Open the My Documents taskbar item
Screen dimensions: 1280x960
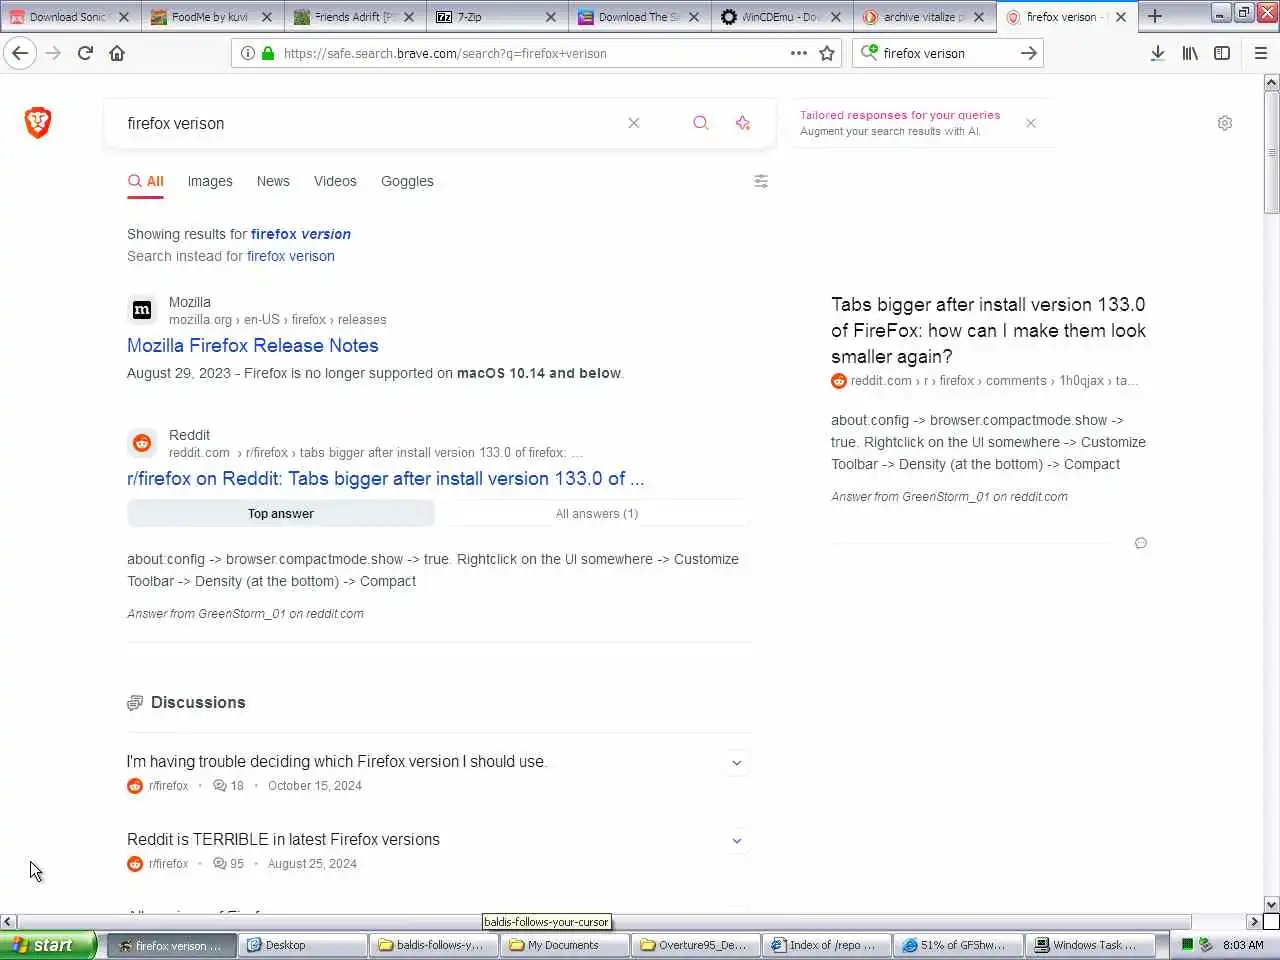(x=565, y=945)
